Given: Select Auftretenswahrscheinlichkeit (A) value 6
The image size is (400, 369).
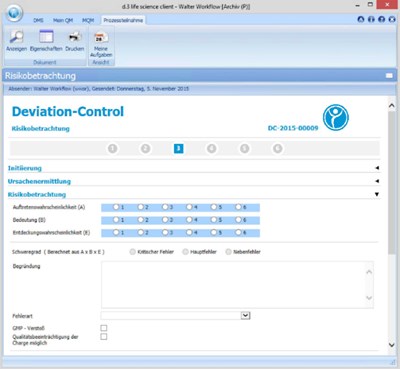Looking at the screenshot, I should coord(238,207).
